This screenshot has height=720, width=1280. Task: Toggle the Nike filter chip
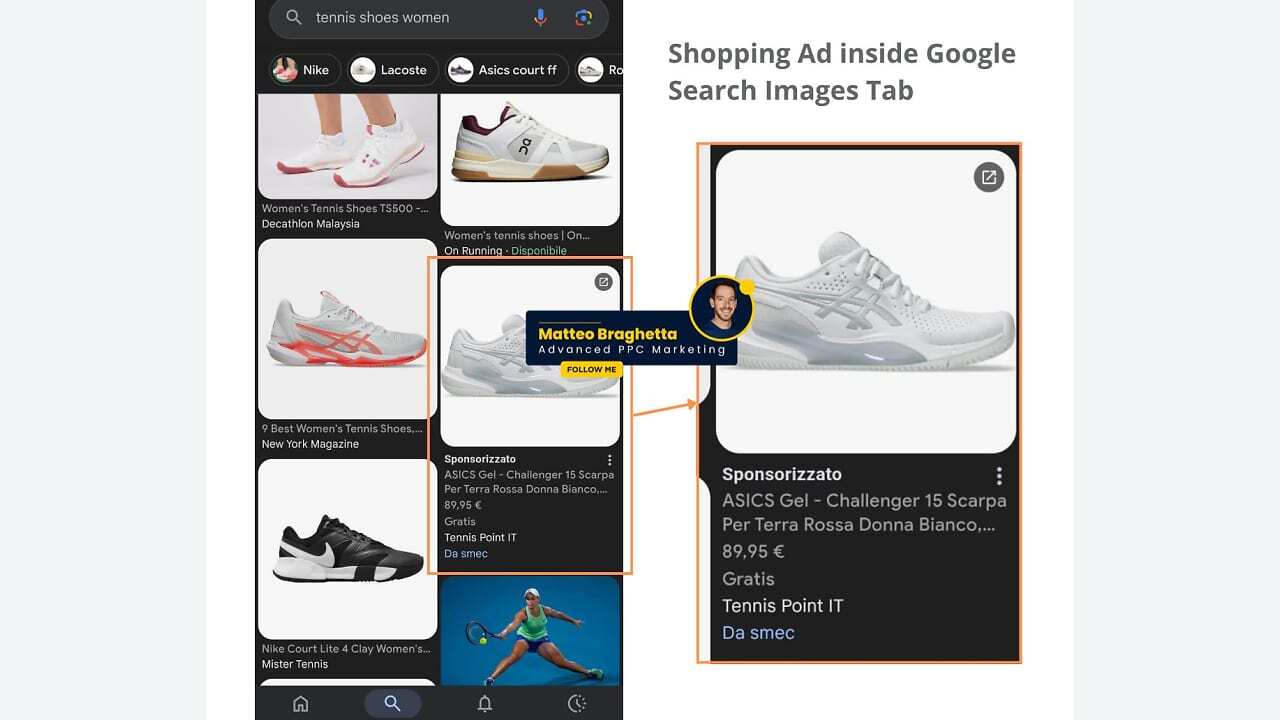pyautogui.click(x=303, y=69)
